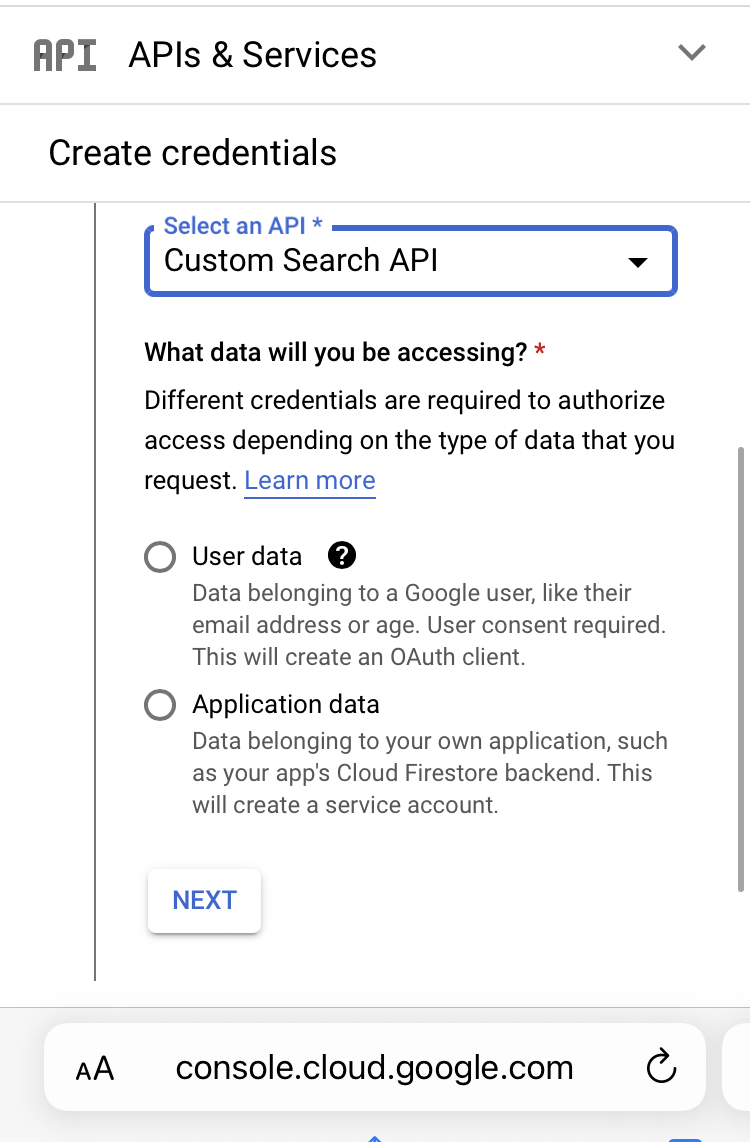The image size is (750, 1142).
Task: Reload the page using the refresh icon
Action: (x=660, y=1067)
